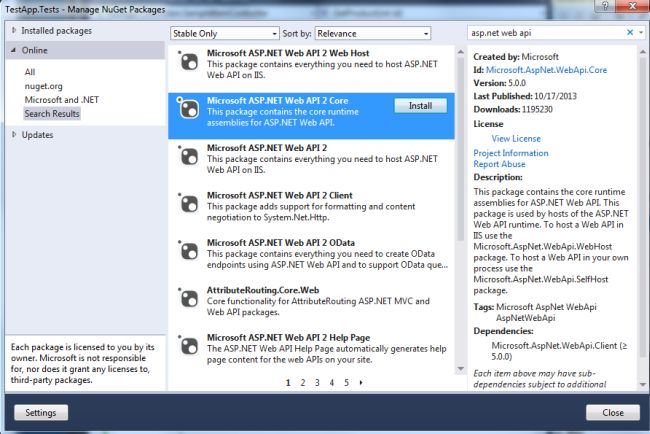Select Search Results in left pane
This screenshot has width=650, height=434.
tap(52, 114)
